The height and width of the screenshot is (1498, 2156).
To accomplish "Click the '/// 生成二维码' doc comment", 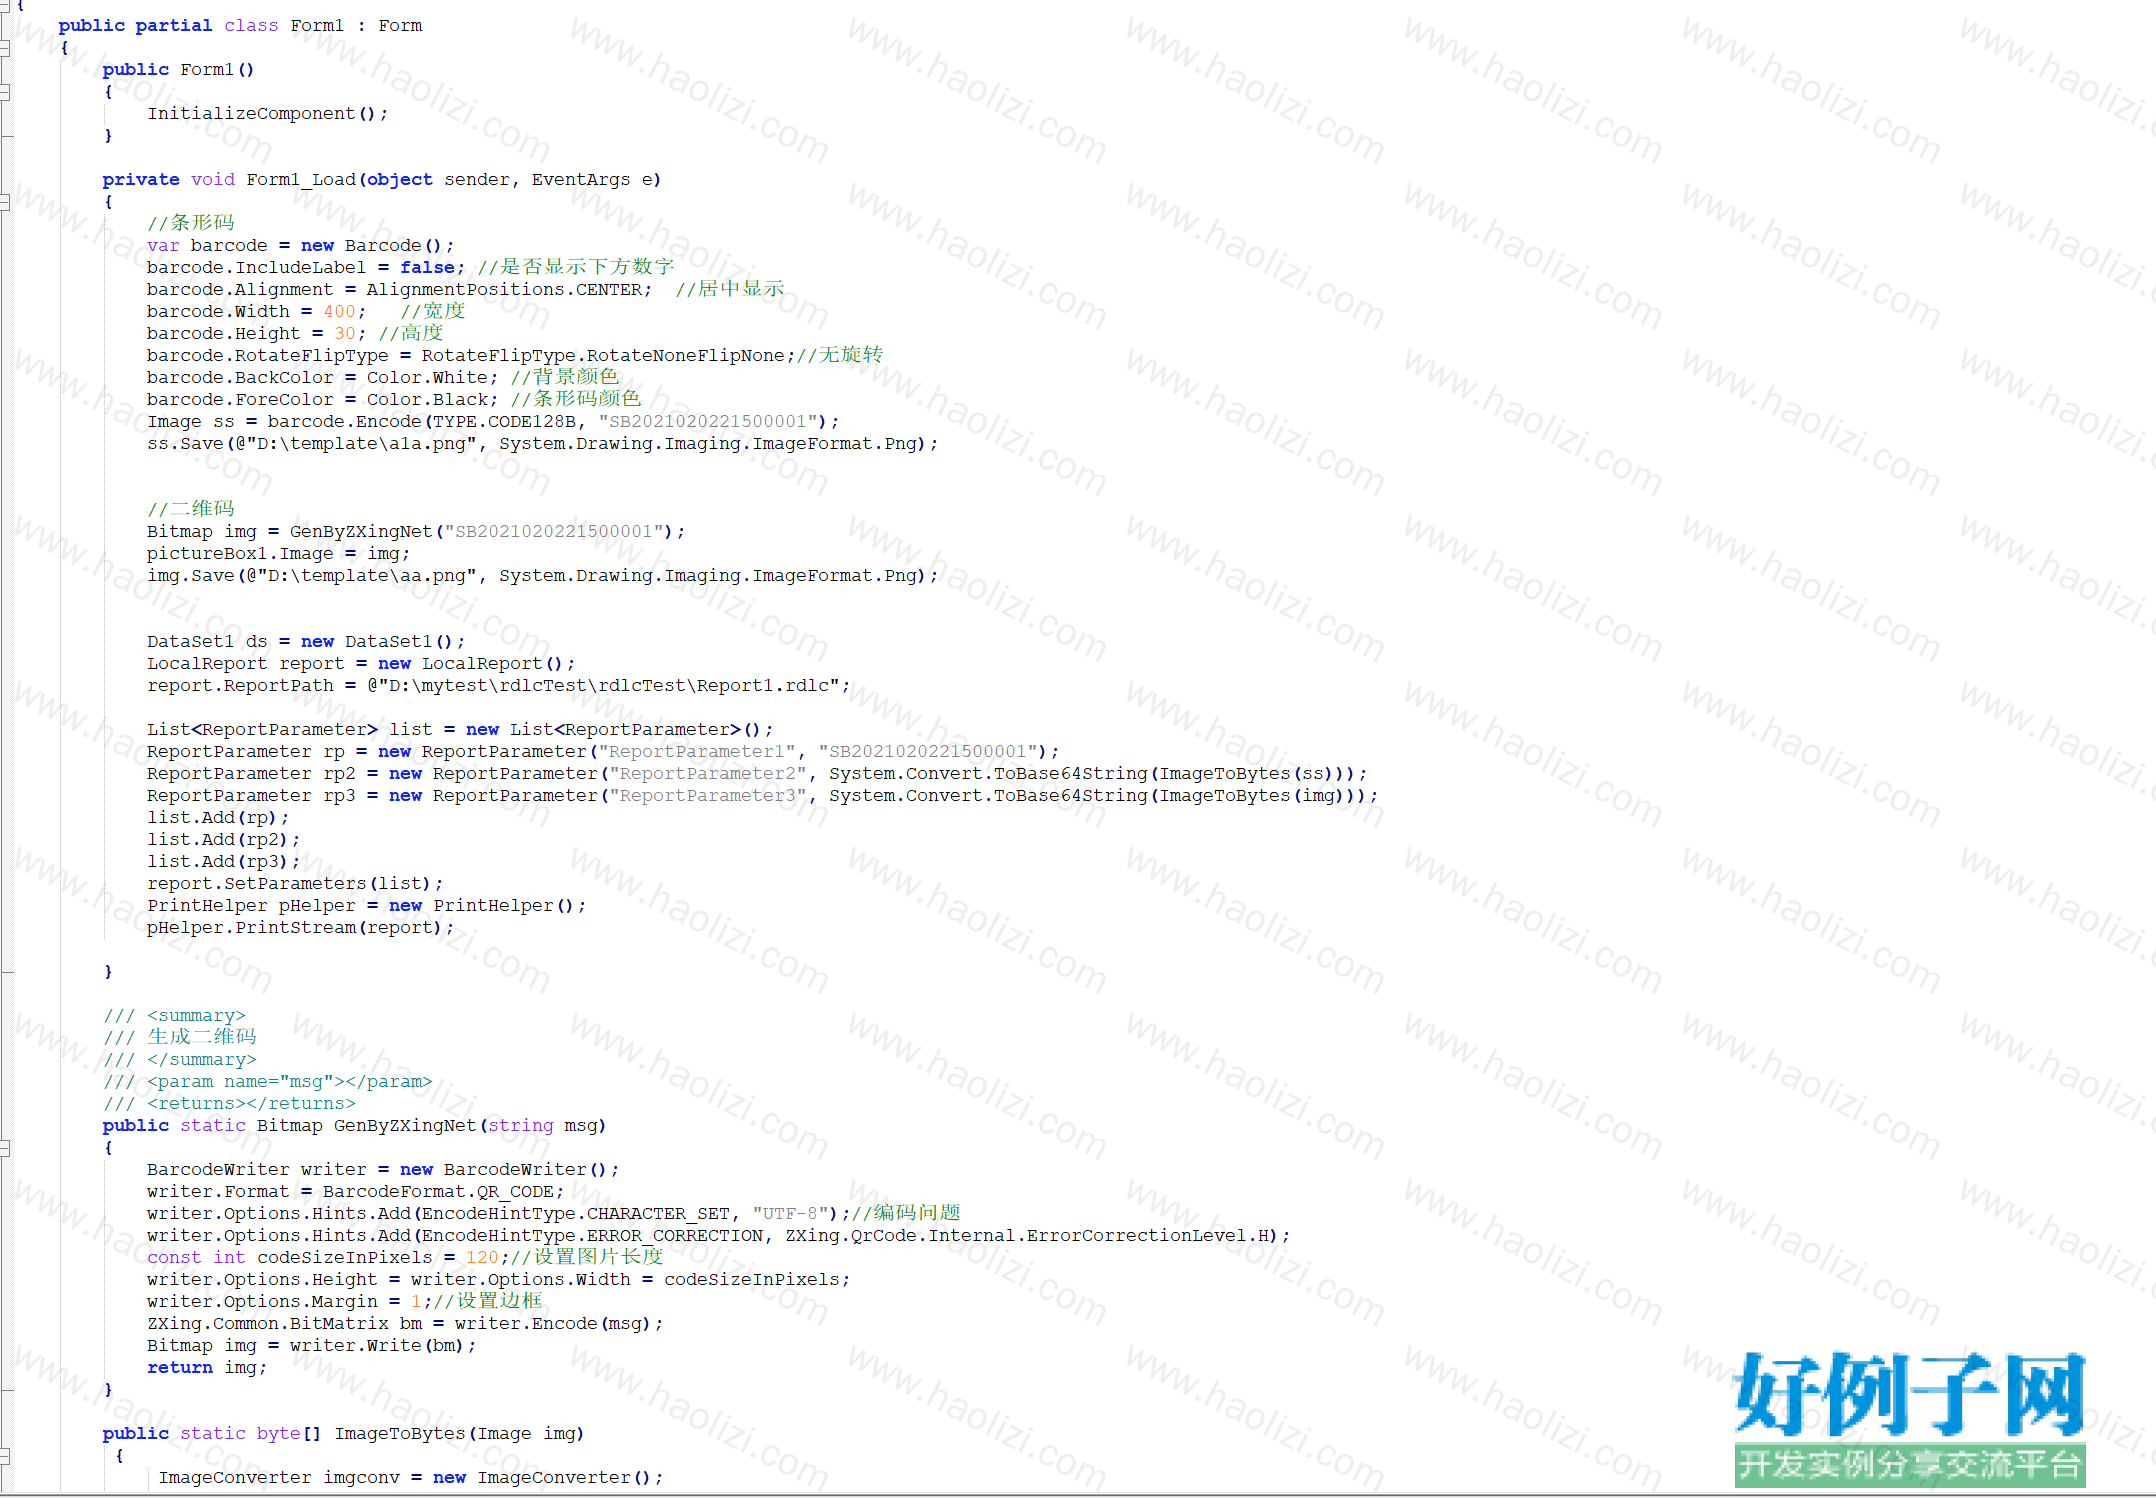I will click(x=180, y=1037).
